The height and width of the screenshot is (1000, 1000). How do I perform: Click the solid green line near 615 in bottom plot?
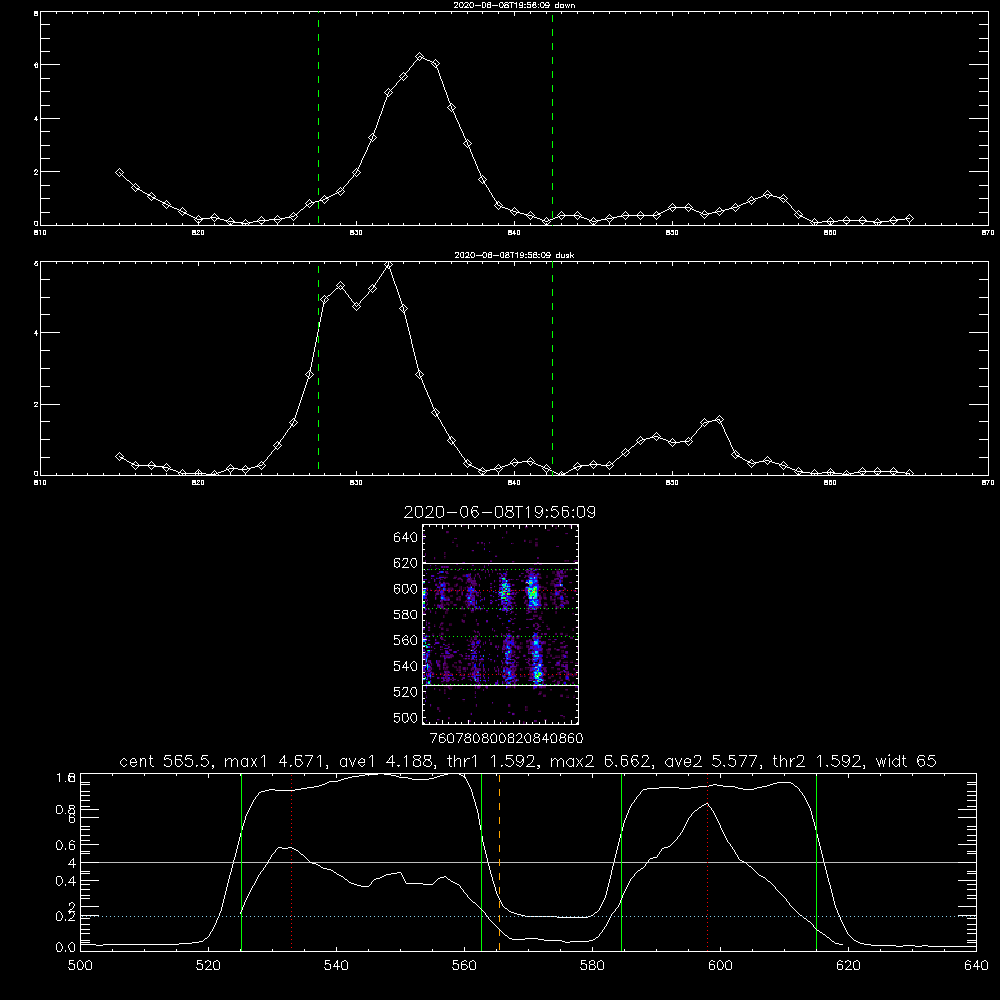coord(816,861)
